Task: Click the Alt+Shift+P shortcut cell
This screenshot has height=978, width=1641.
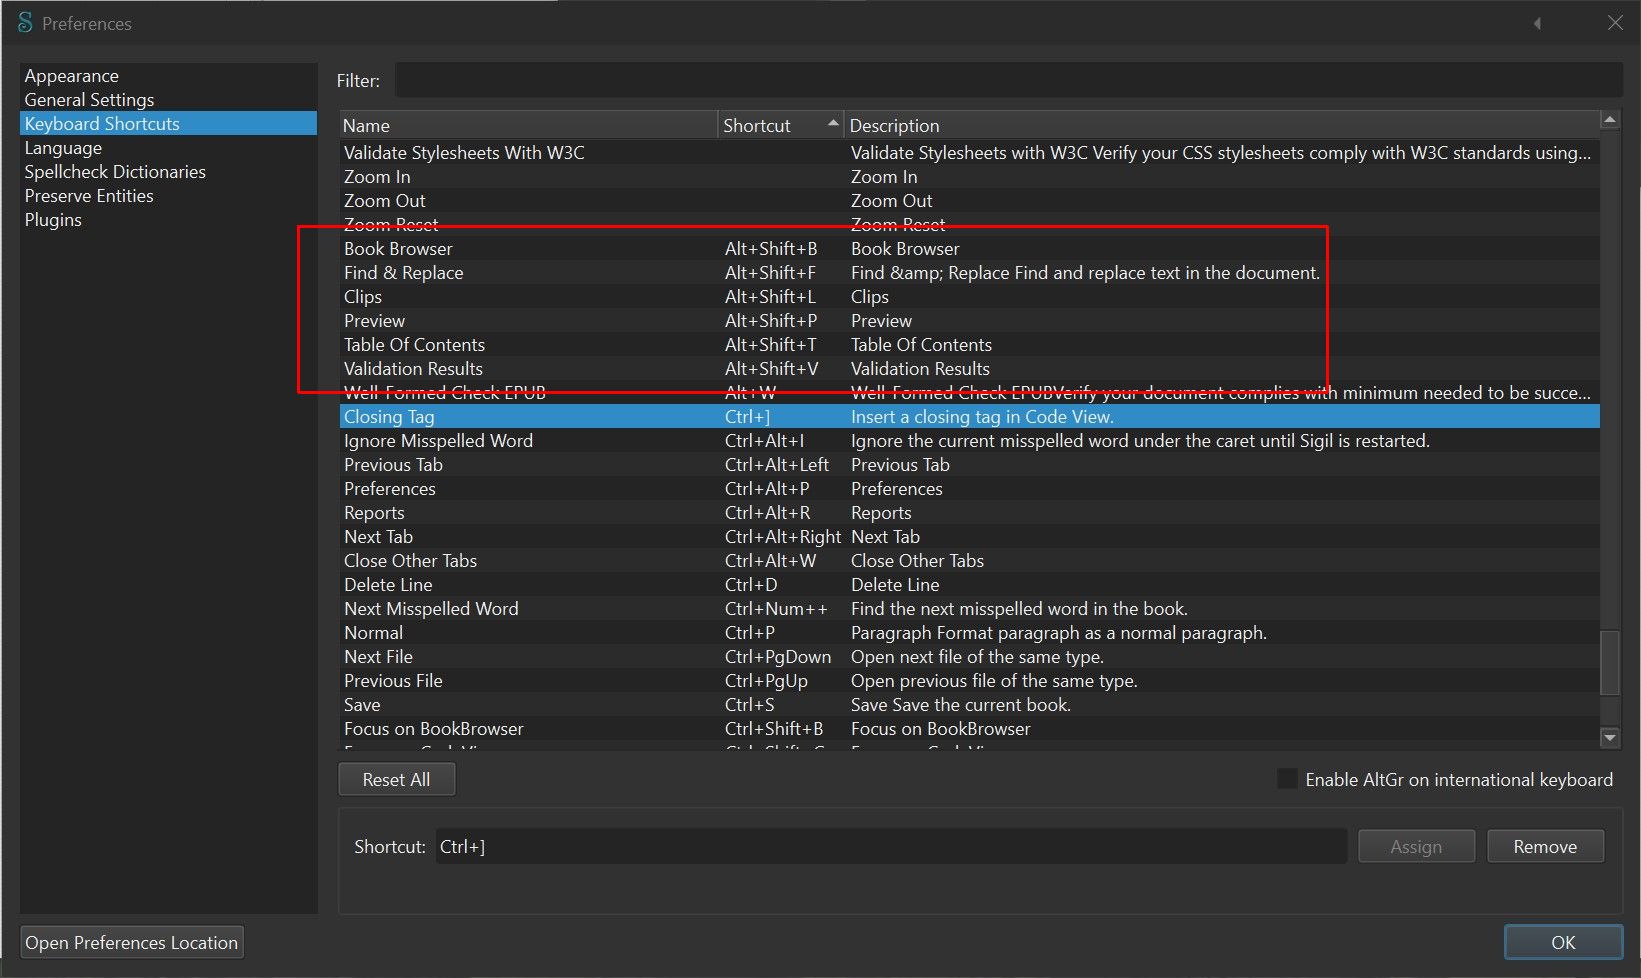Action: [771, 321]
